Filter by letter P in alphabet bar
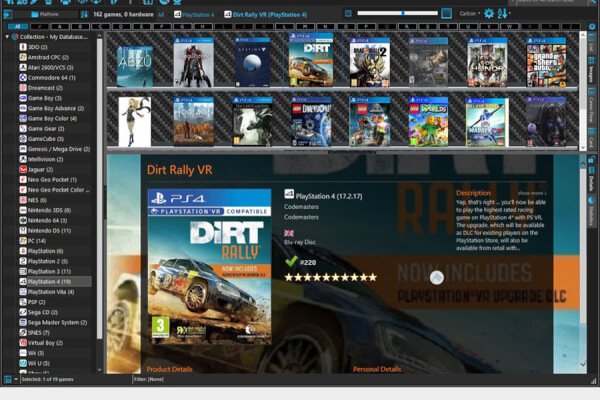This screenshot has width=600, height=400. tap(366, 27)
